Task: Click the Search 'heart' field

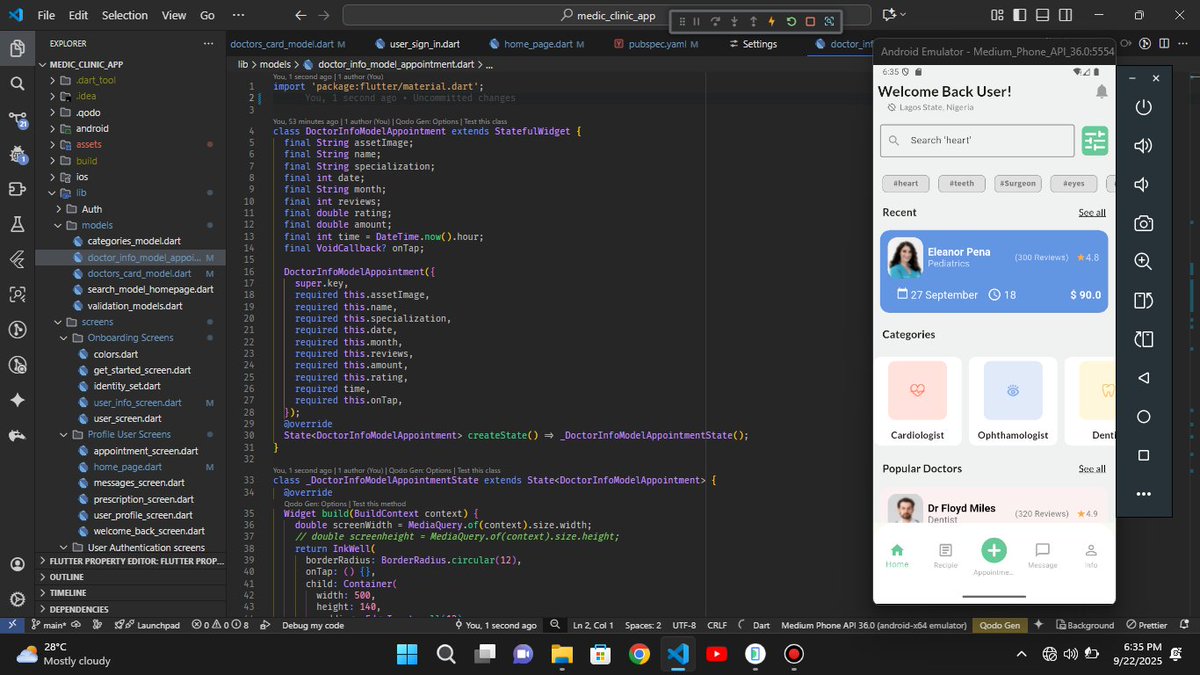Action: tap(977, 141)
